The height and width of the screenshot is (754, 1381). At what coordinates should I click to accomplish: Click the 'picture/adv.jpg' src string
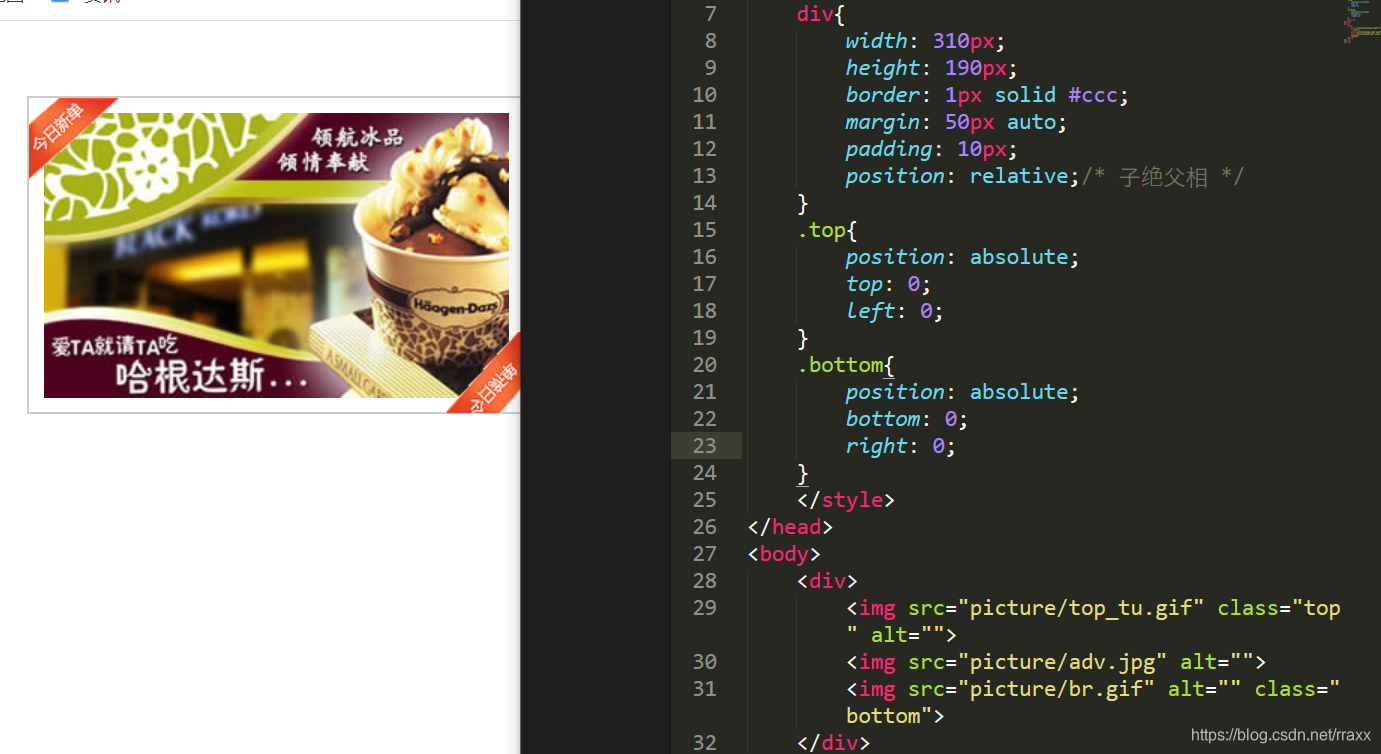[x=1064, y=662]
